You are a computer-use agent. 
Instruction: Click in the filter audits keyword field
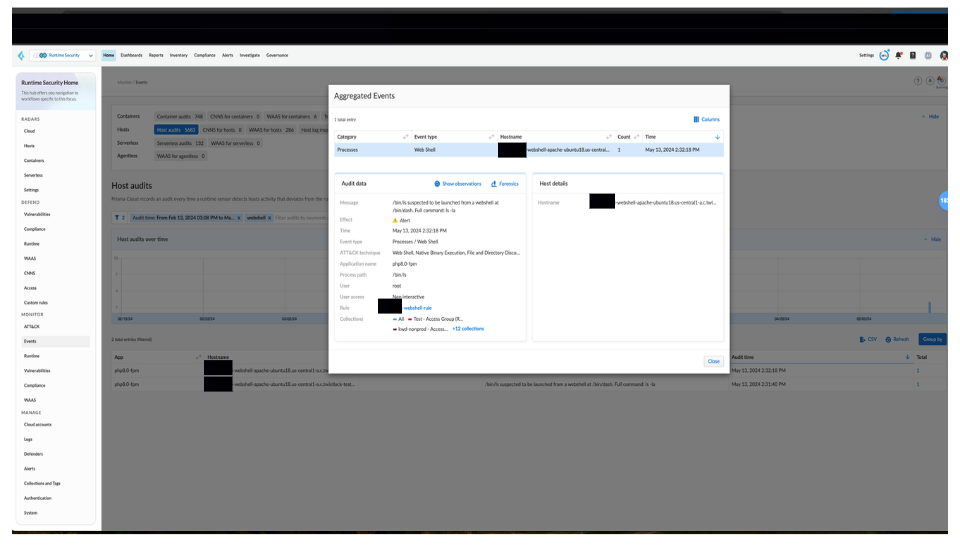point(300,218)
